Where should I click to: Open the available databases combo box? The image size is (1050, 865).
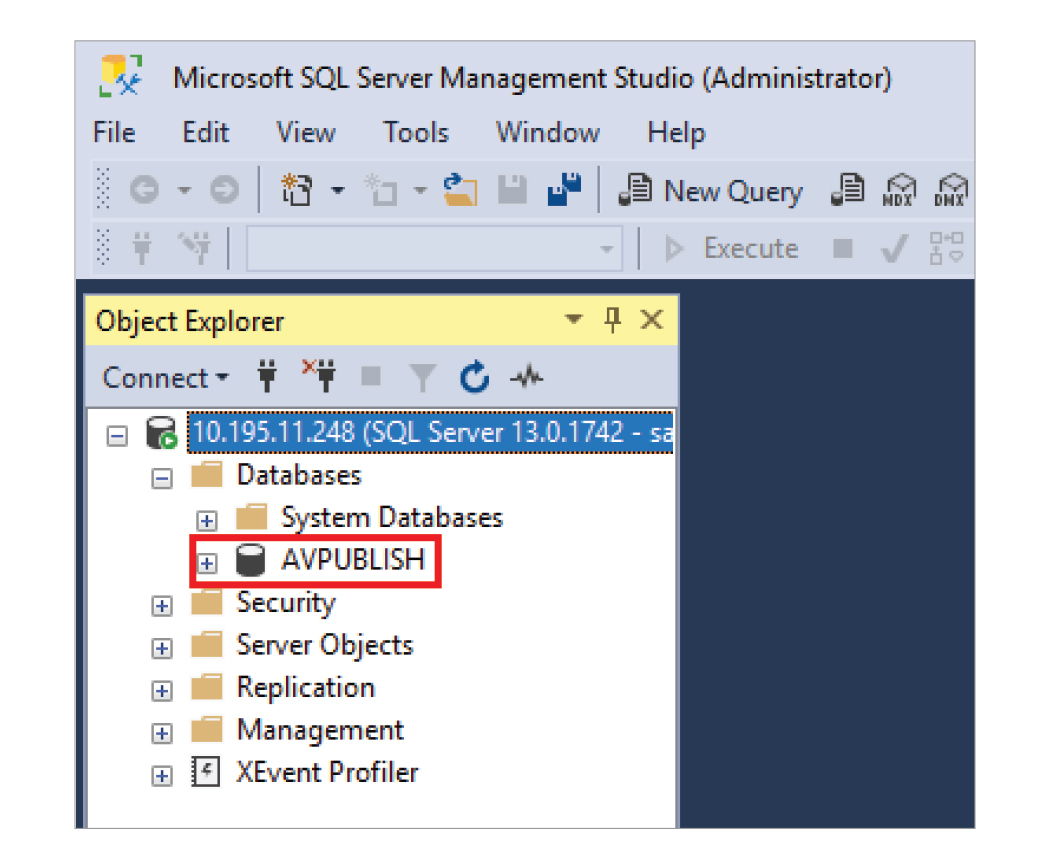[435, 249]
